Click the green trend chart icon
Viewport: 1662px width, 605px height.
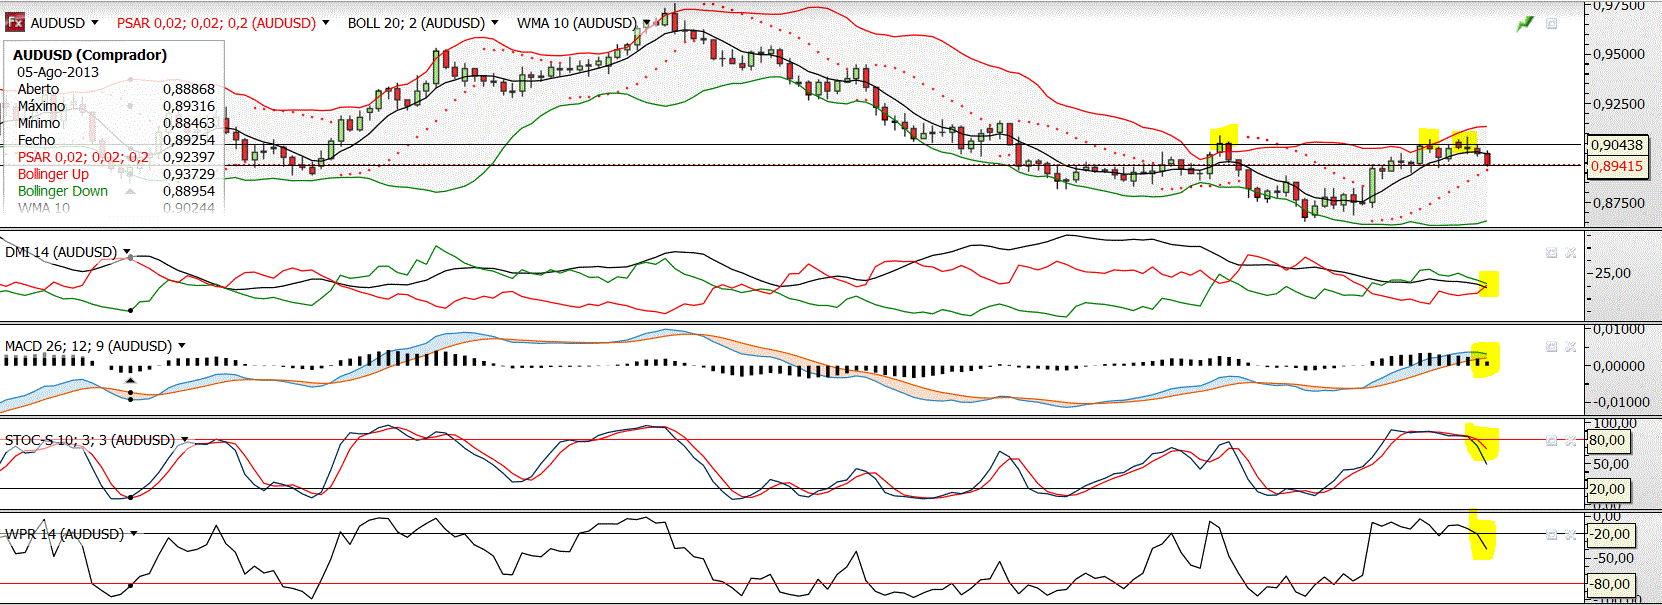coord(1525,23)
